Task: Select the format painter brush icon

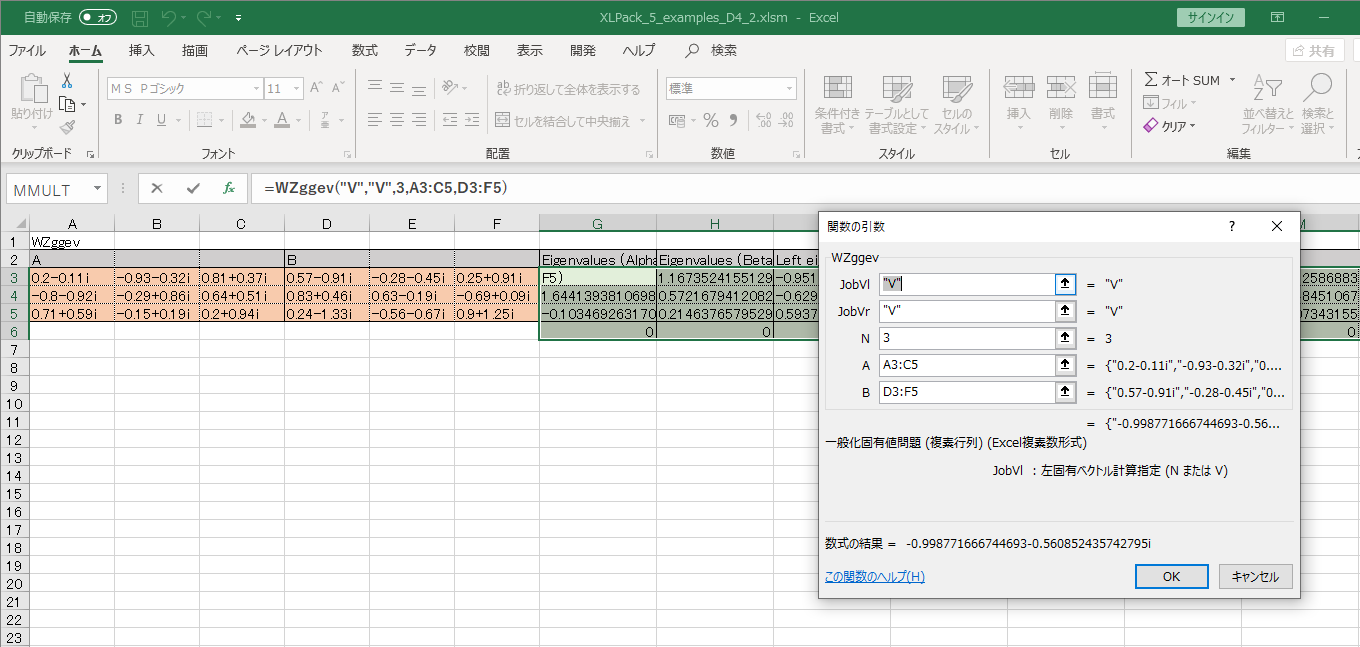Action: pos(67,127)
